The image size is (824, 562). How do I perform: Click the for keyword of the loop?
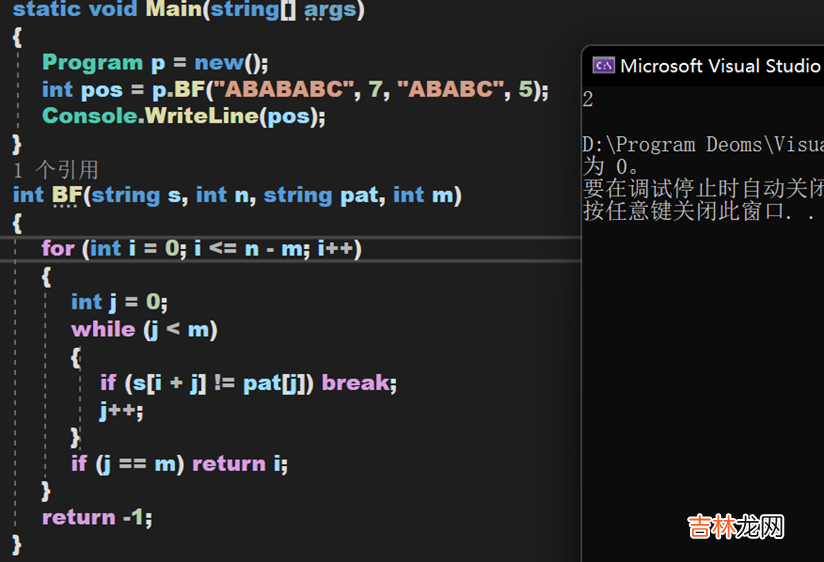[x=59, y=248]
